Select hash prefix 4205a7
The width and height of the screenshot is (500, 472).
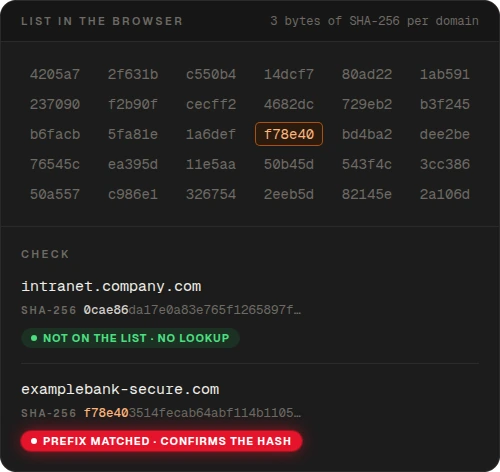point(55,74)
